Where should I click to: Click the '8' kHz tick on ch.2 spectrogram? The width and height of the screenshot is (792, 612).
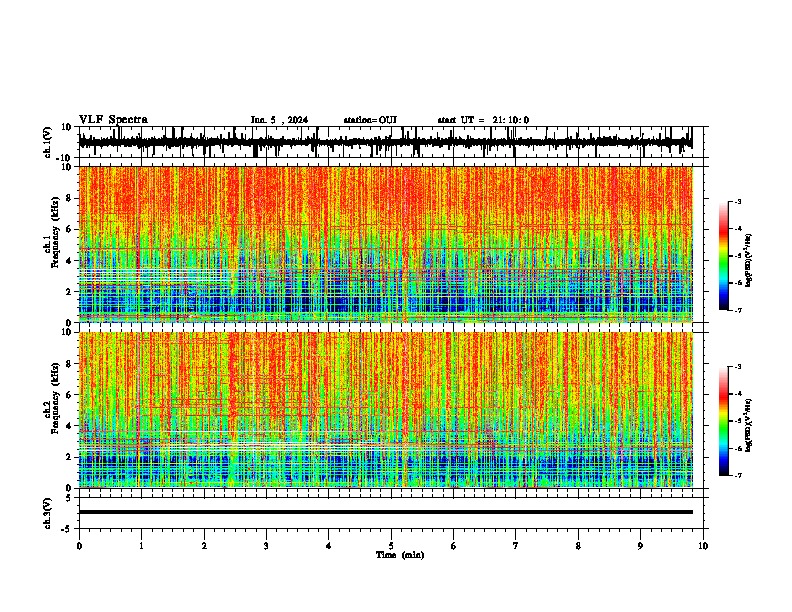tap(70, 364)
